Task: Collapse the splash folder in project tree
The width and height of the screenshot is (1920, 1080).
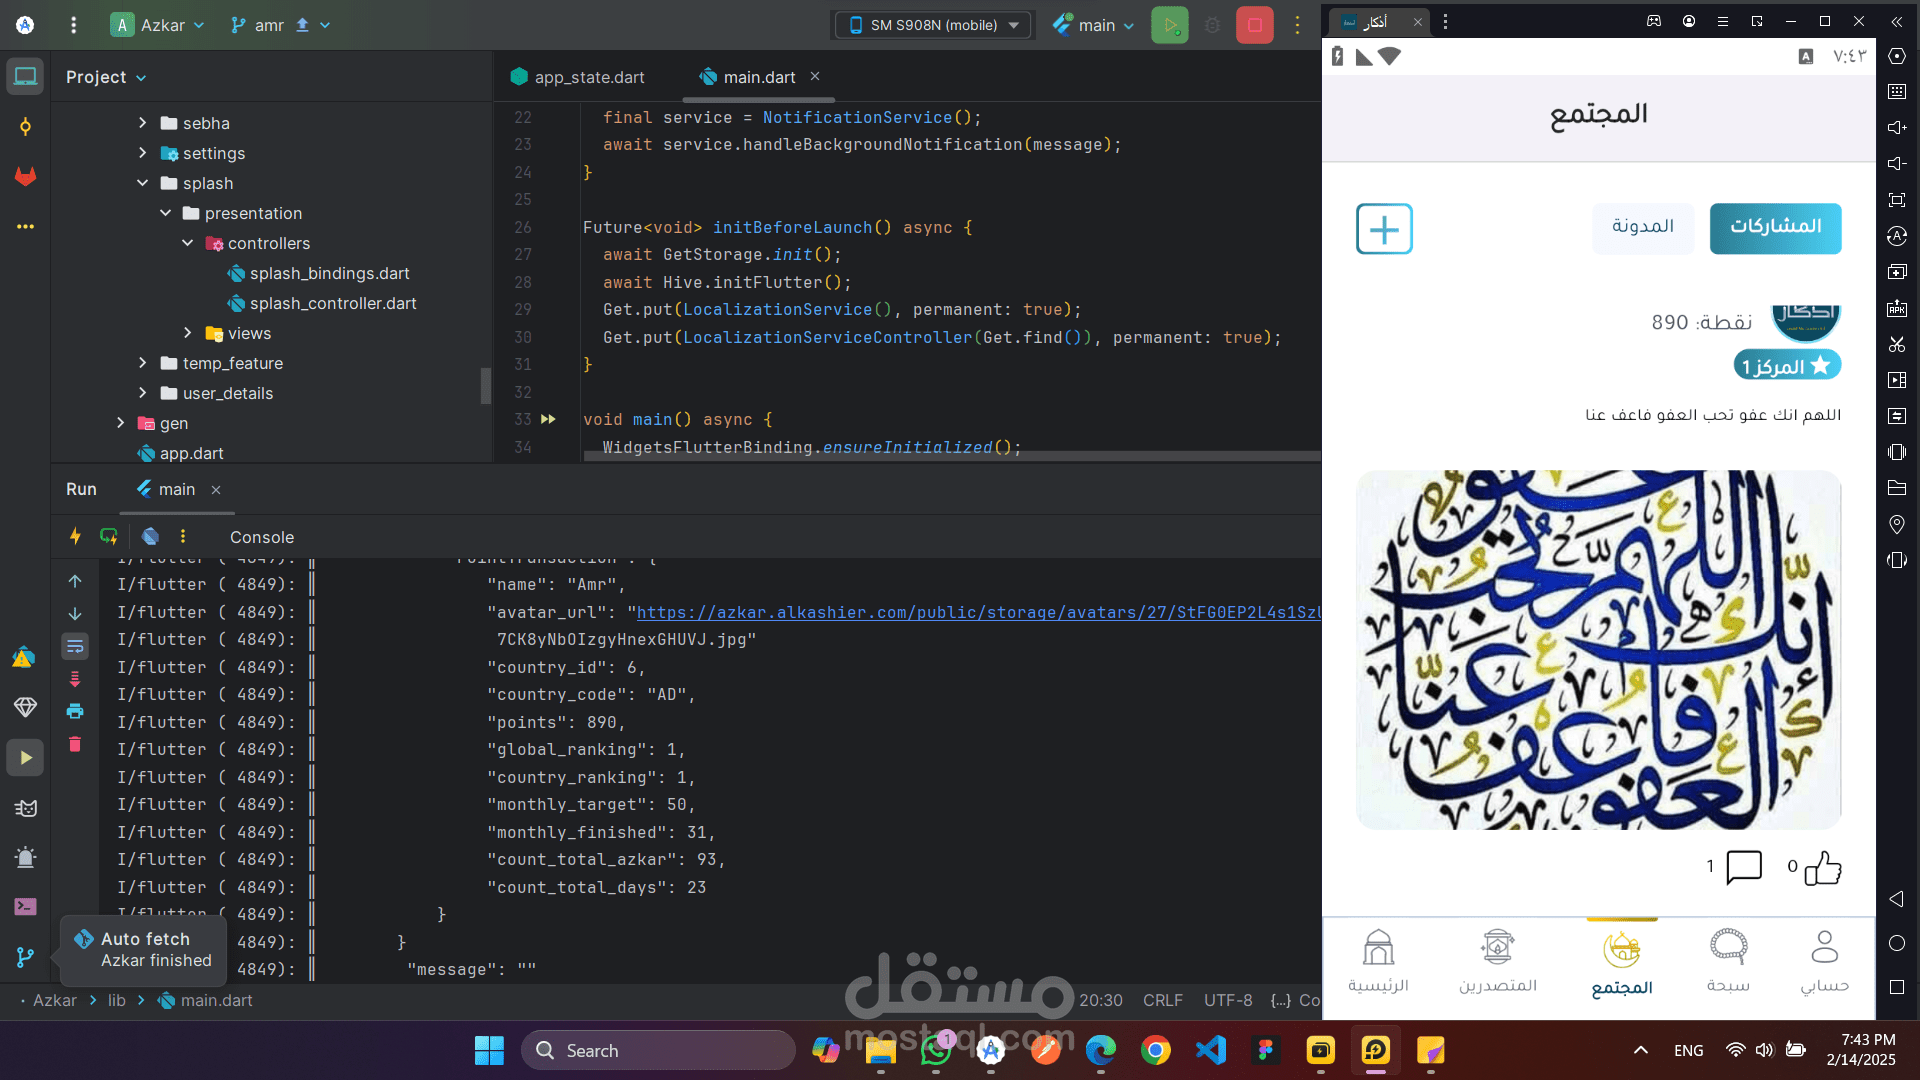Action: point(143,183)
